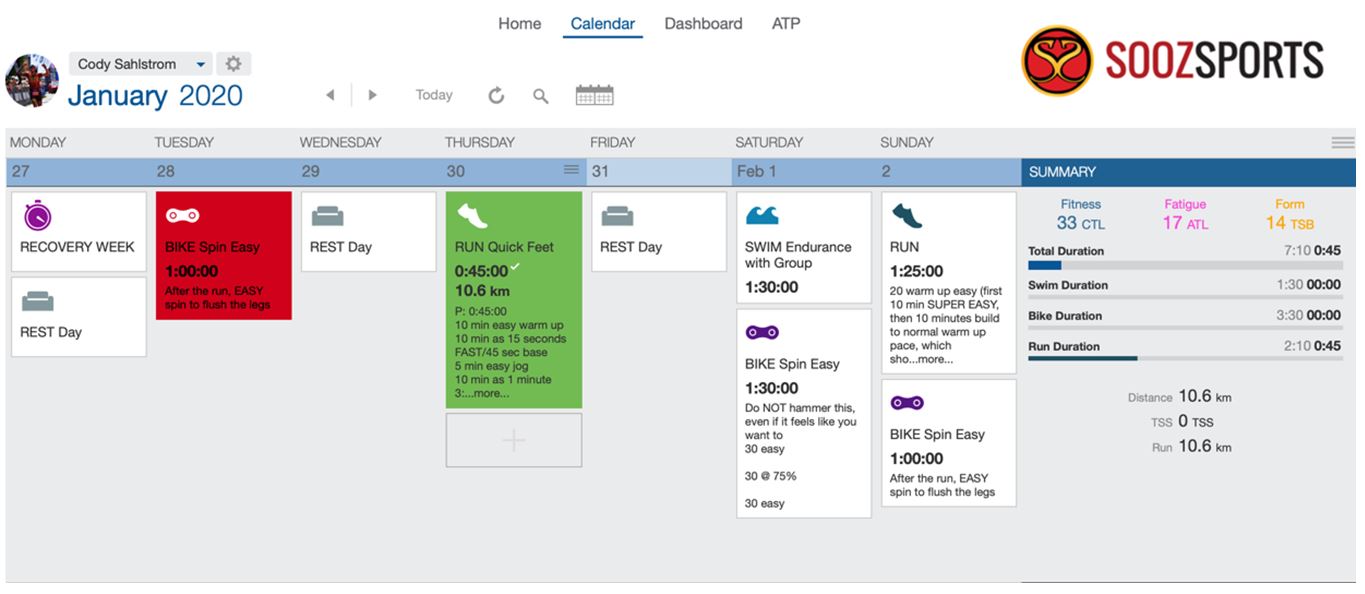Go to the Home tab

click(519, 23)
